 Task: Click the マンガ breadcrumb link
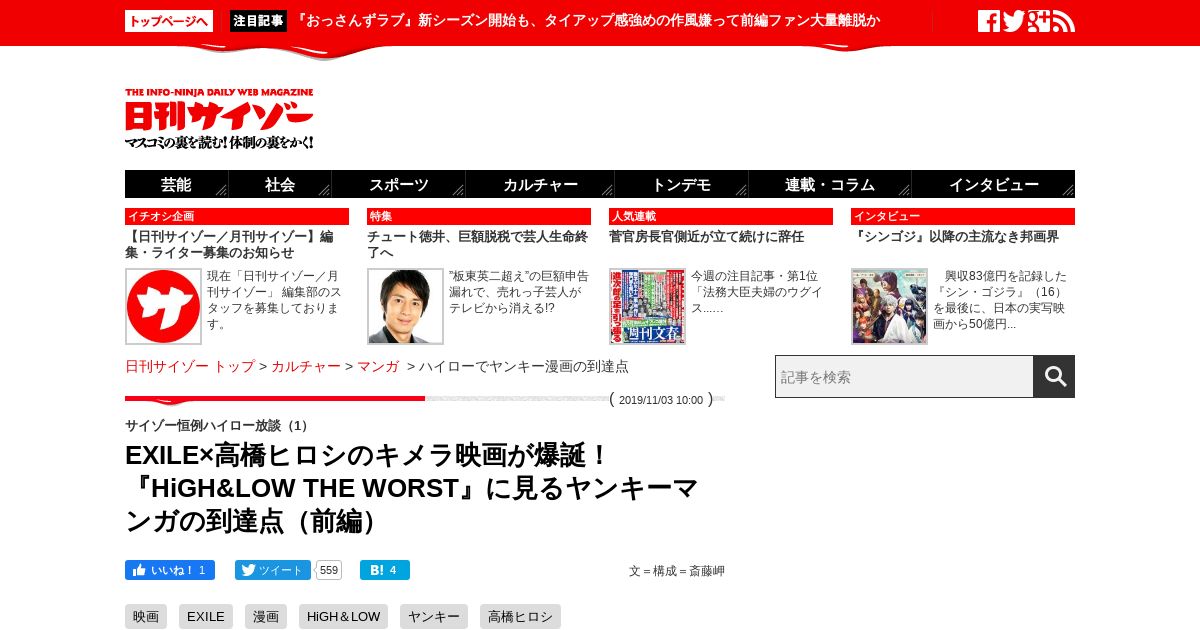click(378, 366)
